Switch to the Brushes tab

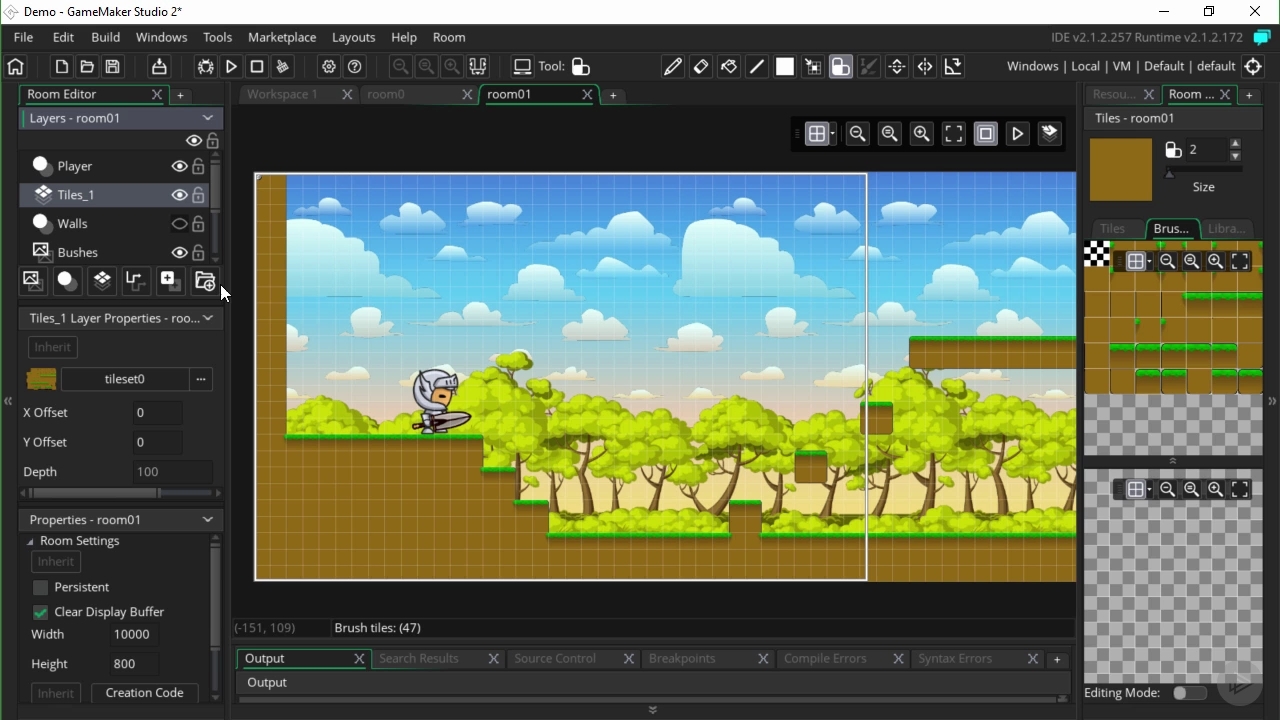pos(1170,229)
